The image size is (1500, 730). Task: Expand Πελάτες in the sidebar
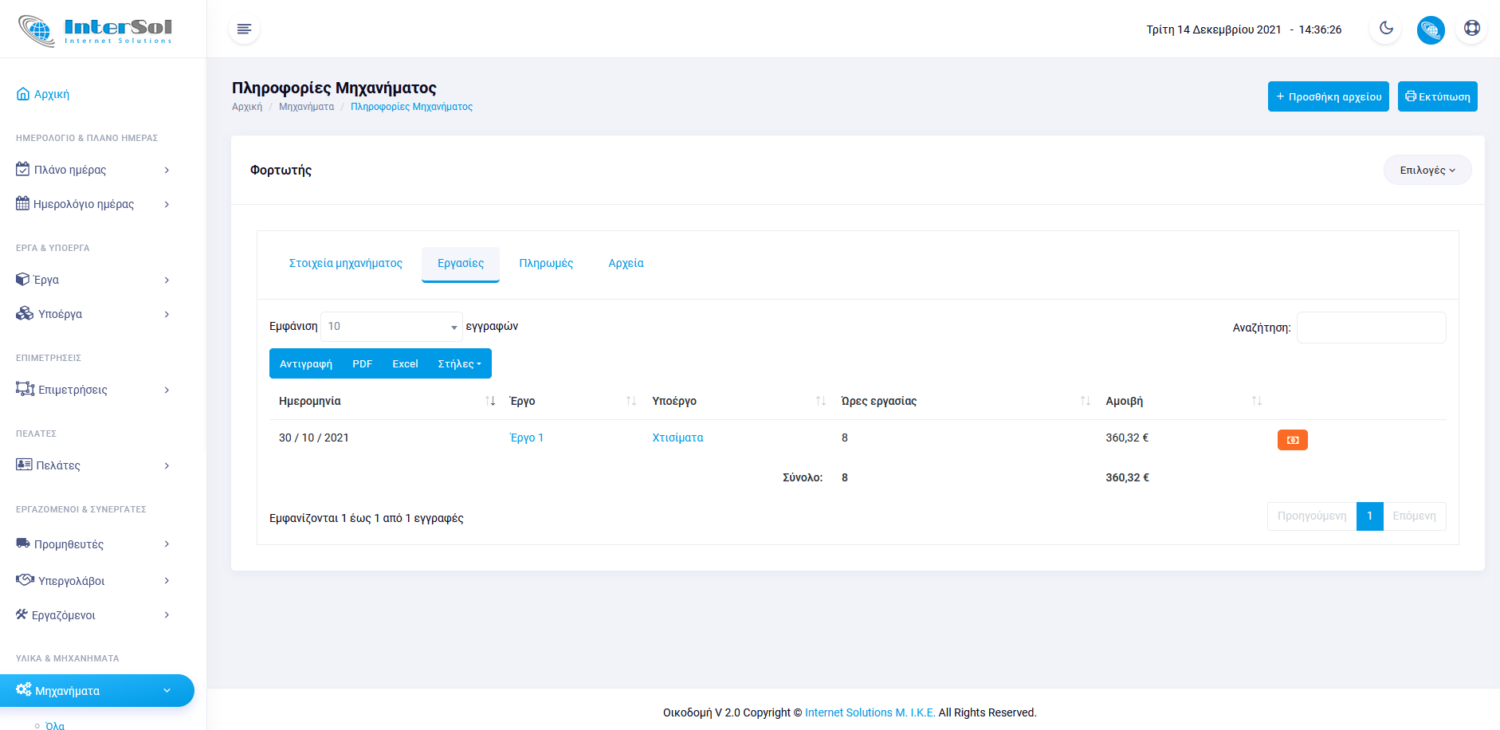coord(95,465)
